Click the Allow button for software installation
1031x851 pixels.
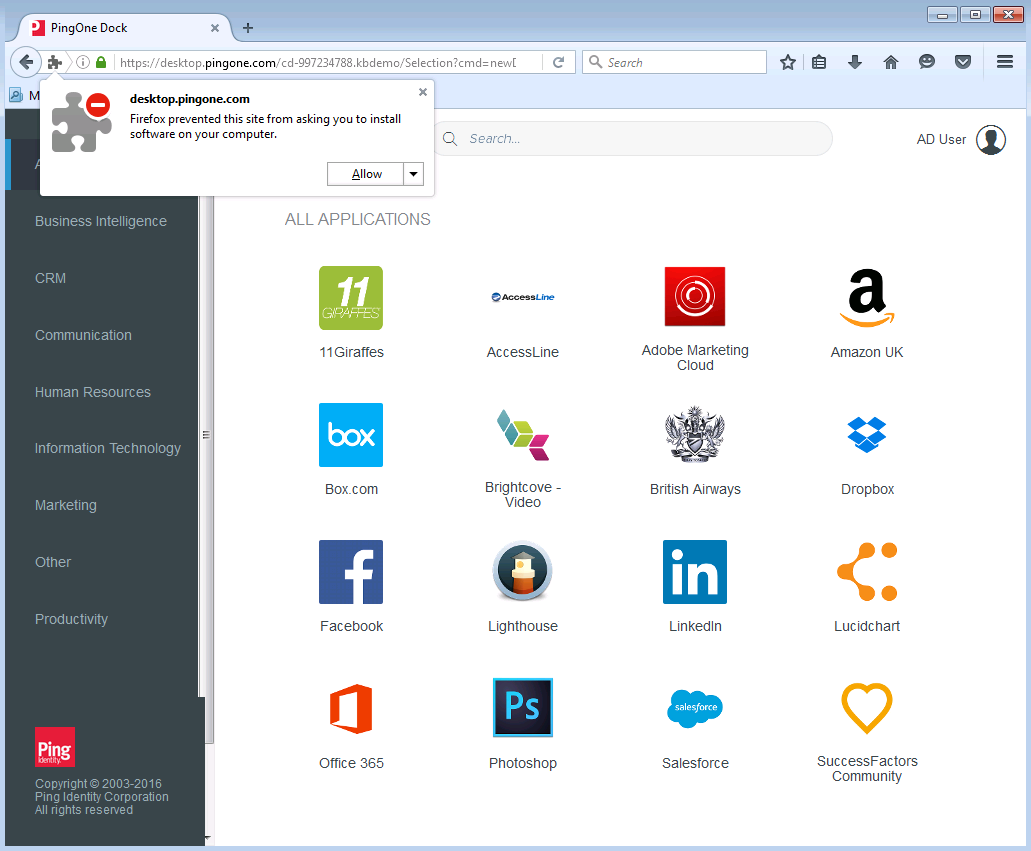(x=365, y=173)
